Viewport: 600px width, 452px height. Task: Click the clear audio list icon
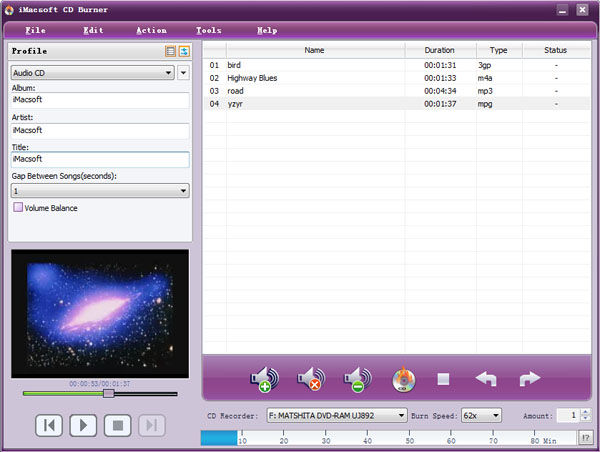pos(357,379)
